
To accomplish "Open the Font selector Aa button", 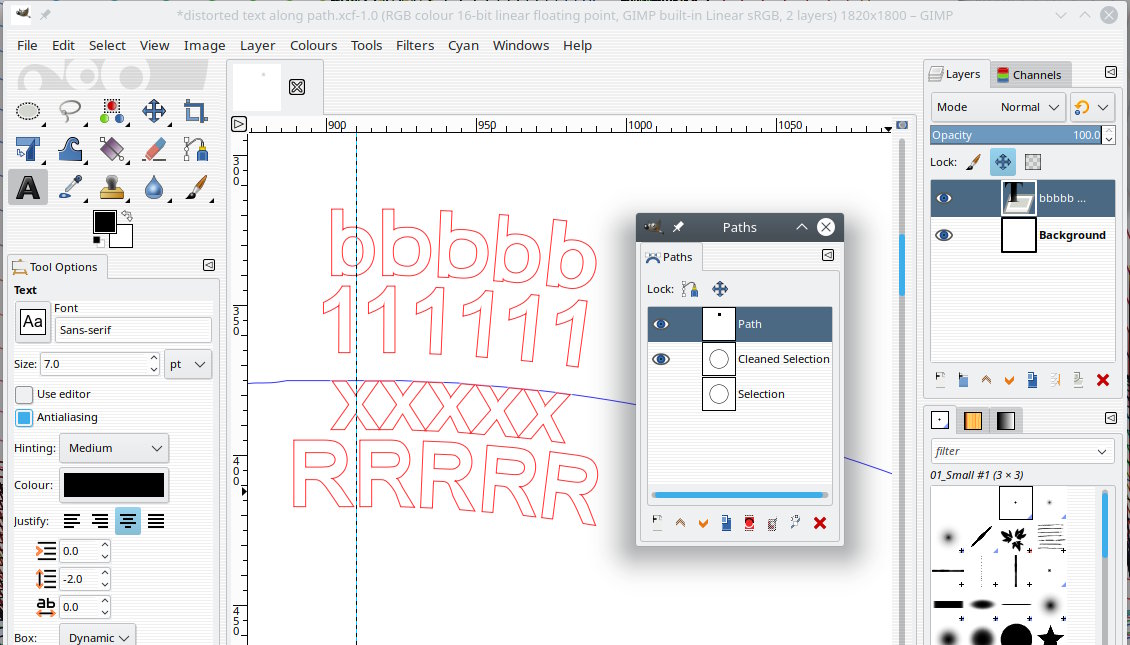I will 32,321.
